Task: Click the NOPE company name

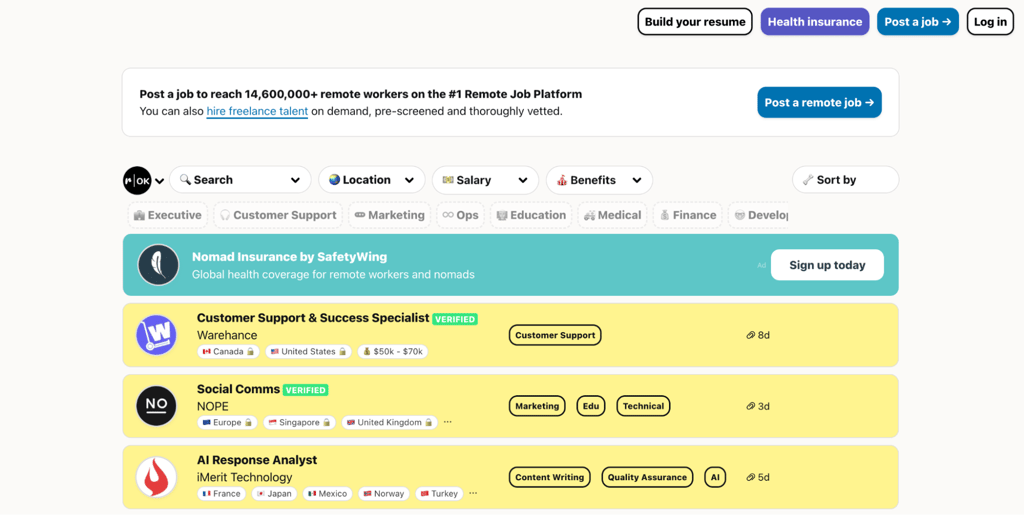Action: tap(213, 406)
